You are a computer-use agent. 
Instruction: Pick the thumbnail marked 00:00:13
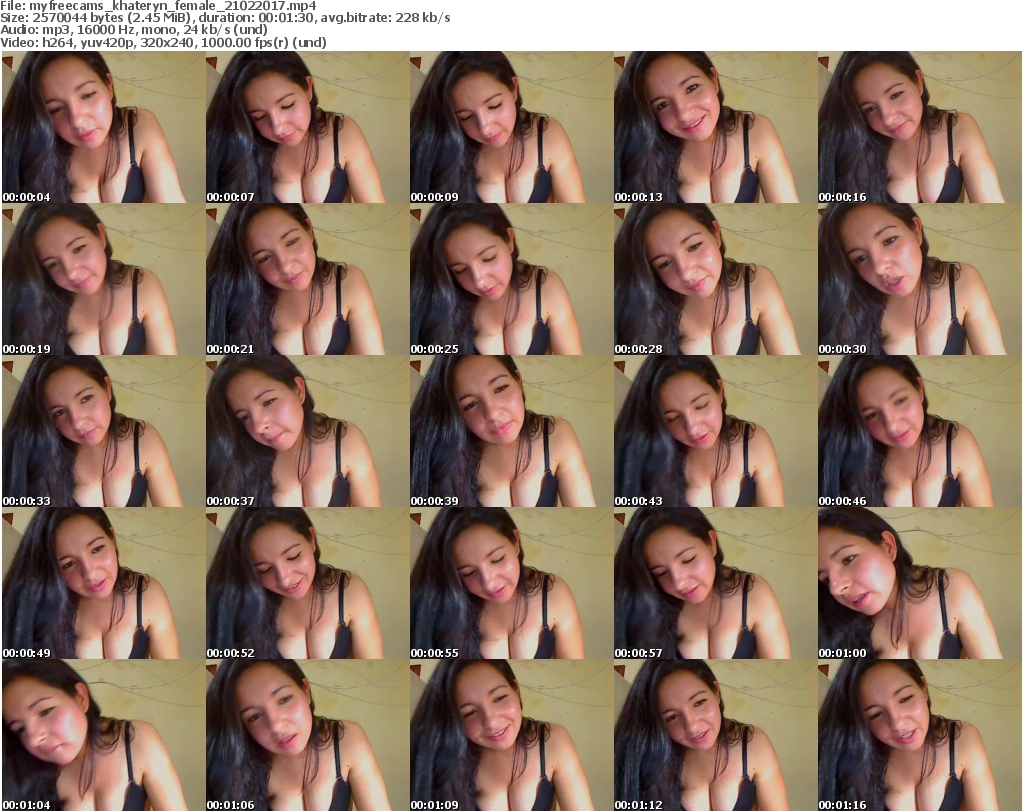(716, 127)
